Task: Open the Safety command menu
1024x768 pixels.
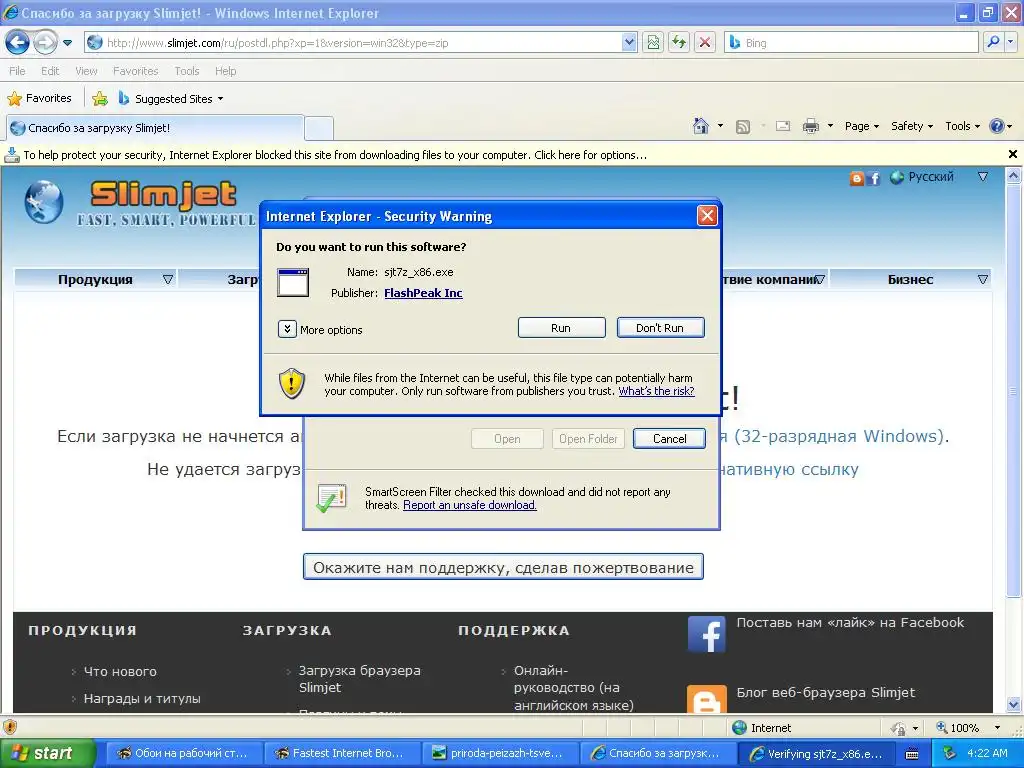Action: tap(912, 127)
